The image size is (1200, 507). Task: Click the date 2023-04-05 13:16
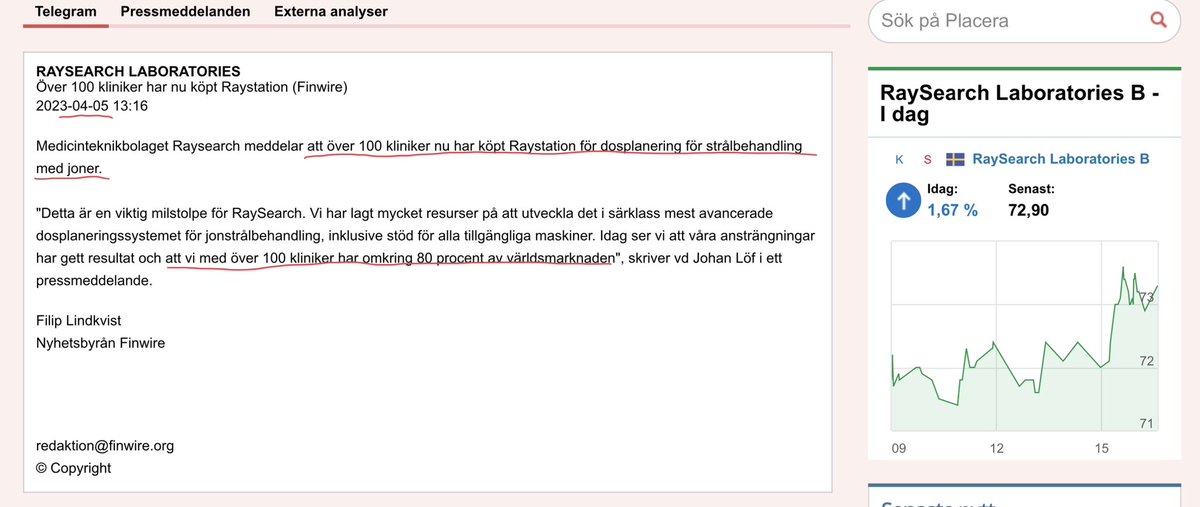92,105
